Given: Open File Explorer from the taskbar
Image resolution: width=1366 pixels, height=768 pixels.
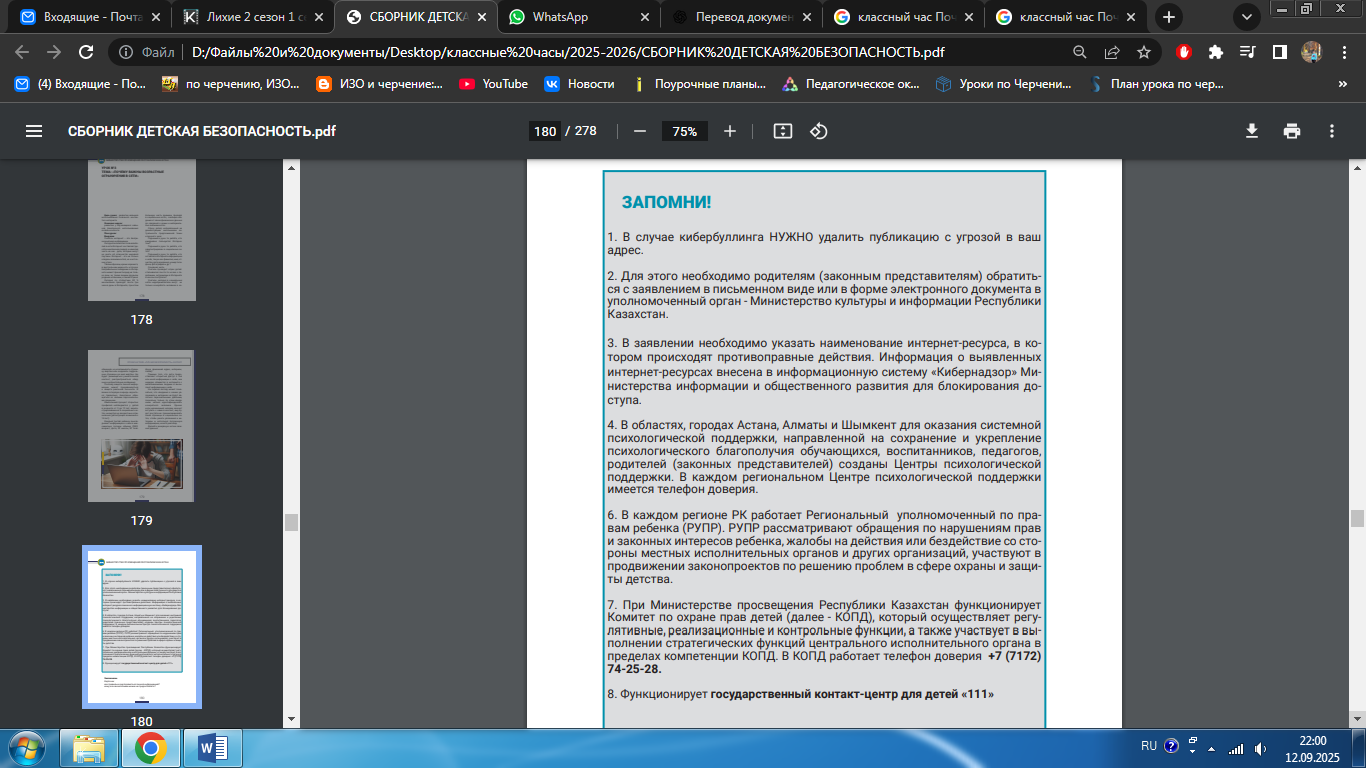Looking at the screenshot, I should point(90,747).
